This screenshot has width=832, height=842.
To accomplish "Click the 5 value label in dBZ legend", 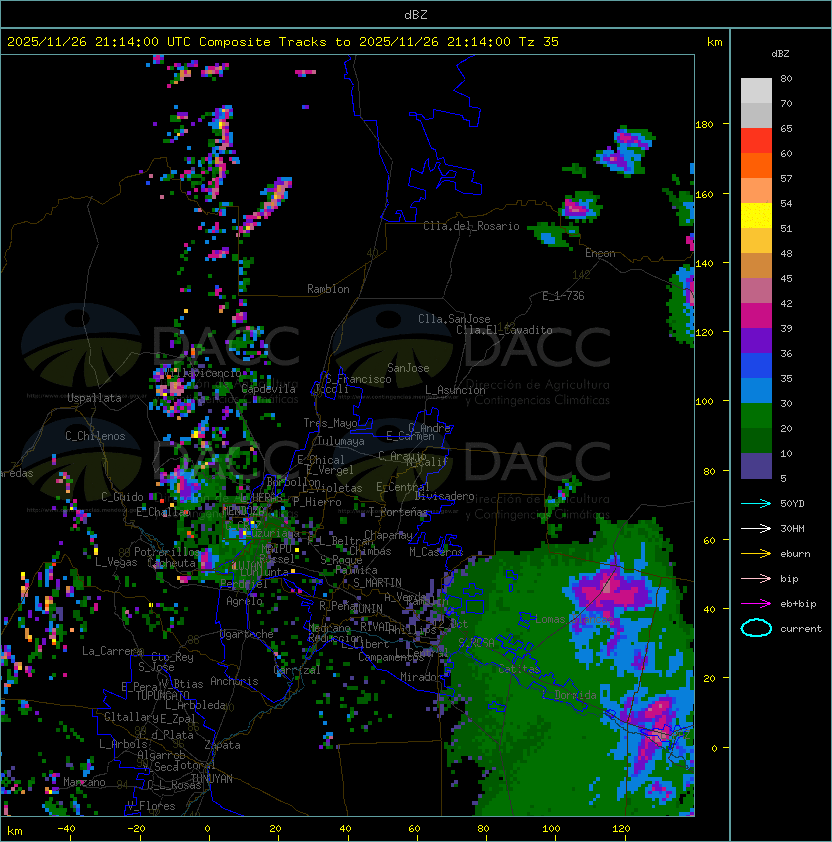I will coord(783,478).
